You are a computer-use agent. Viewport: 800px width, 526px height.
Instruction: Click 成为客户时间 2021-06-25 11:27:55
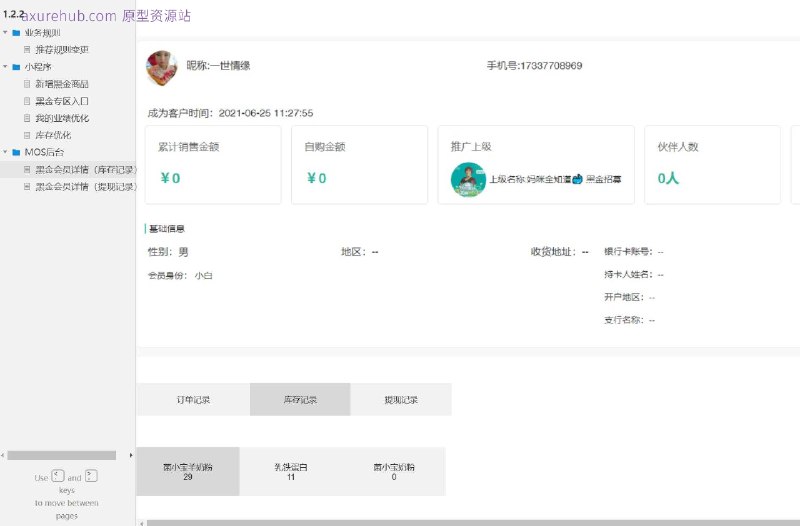(x=230, y=113)
